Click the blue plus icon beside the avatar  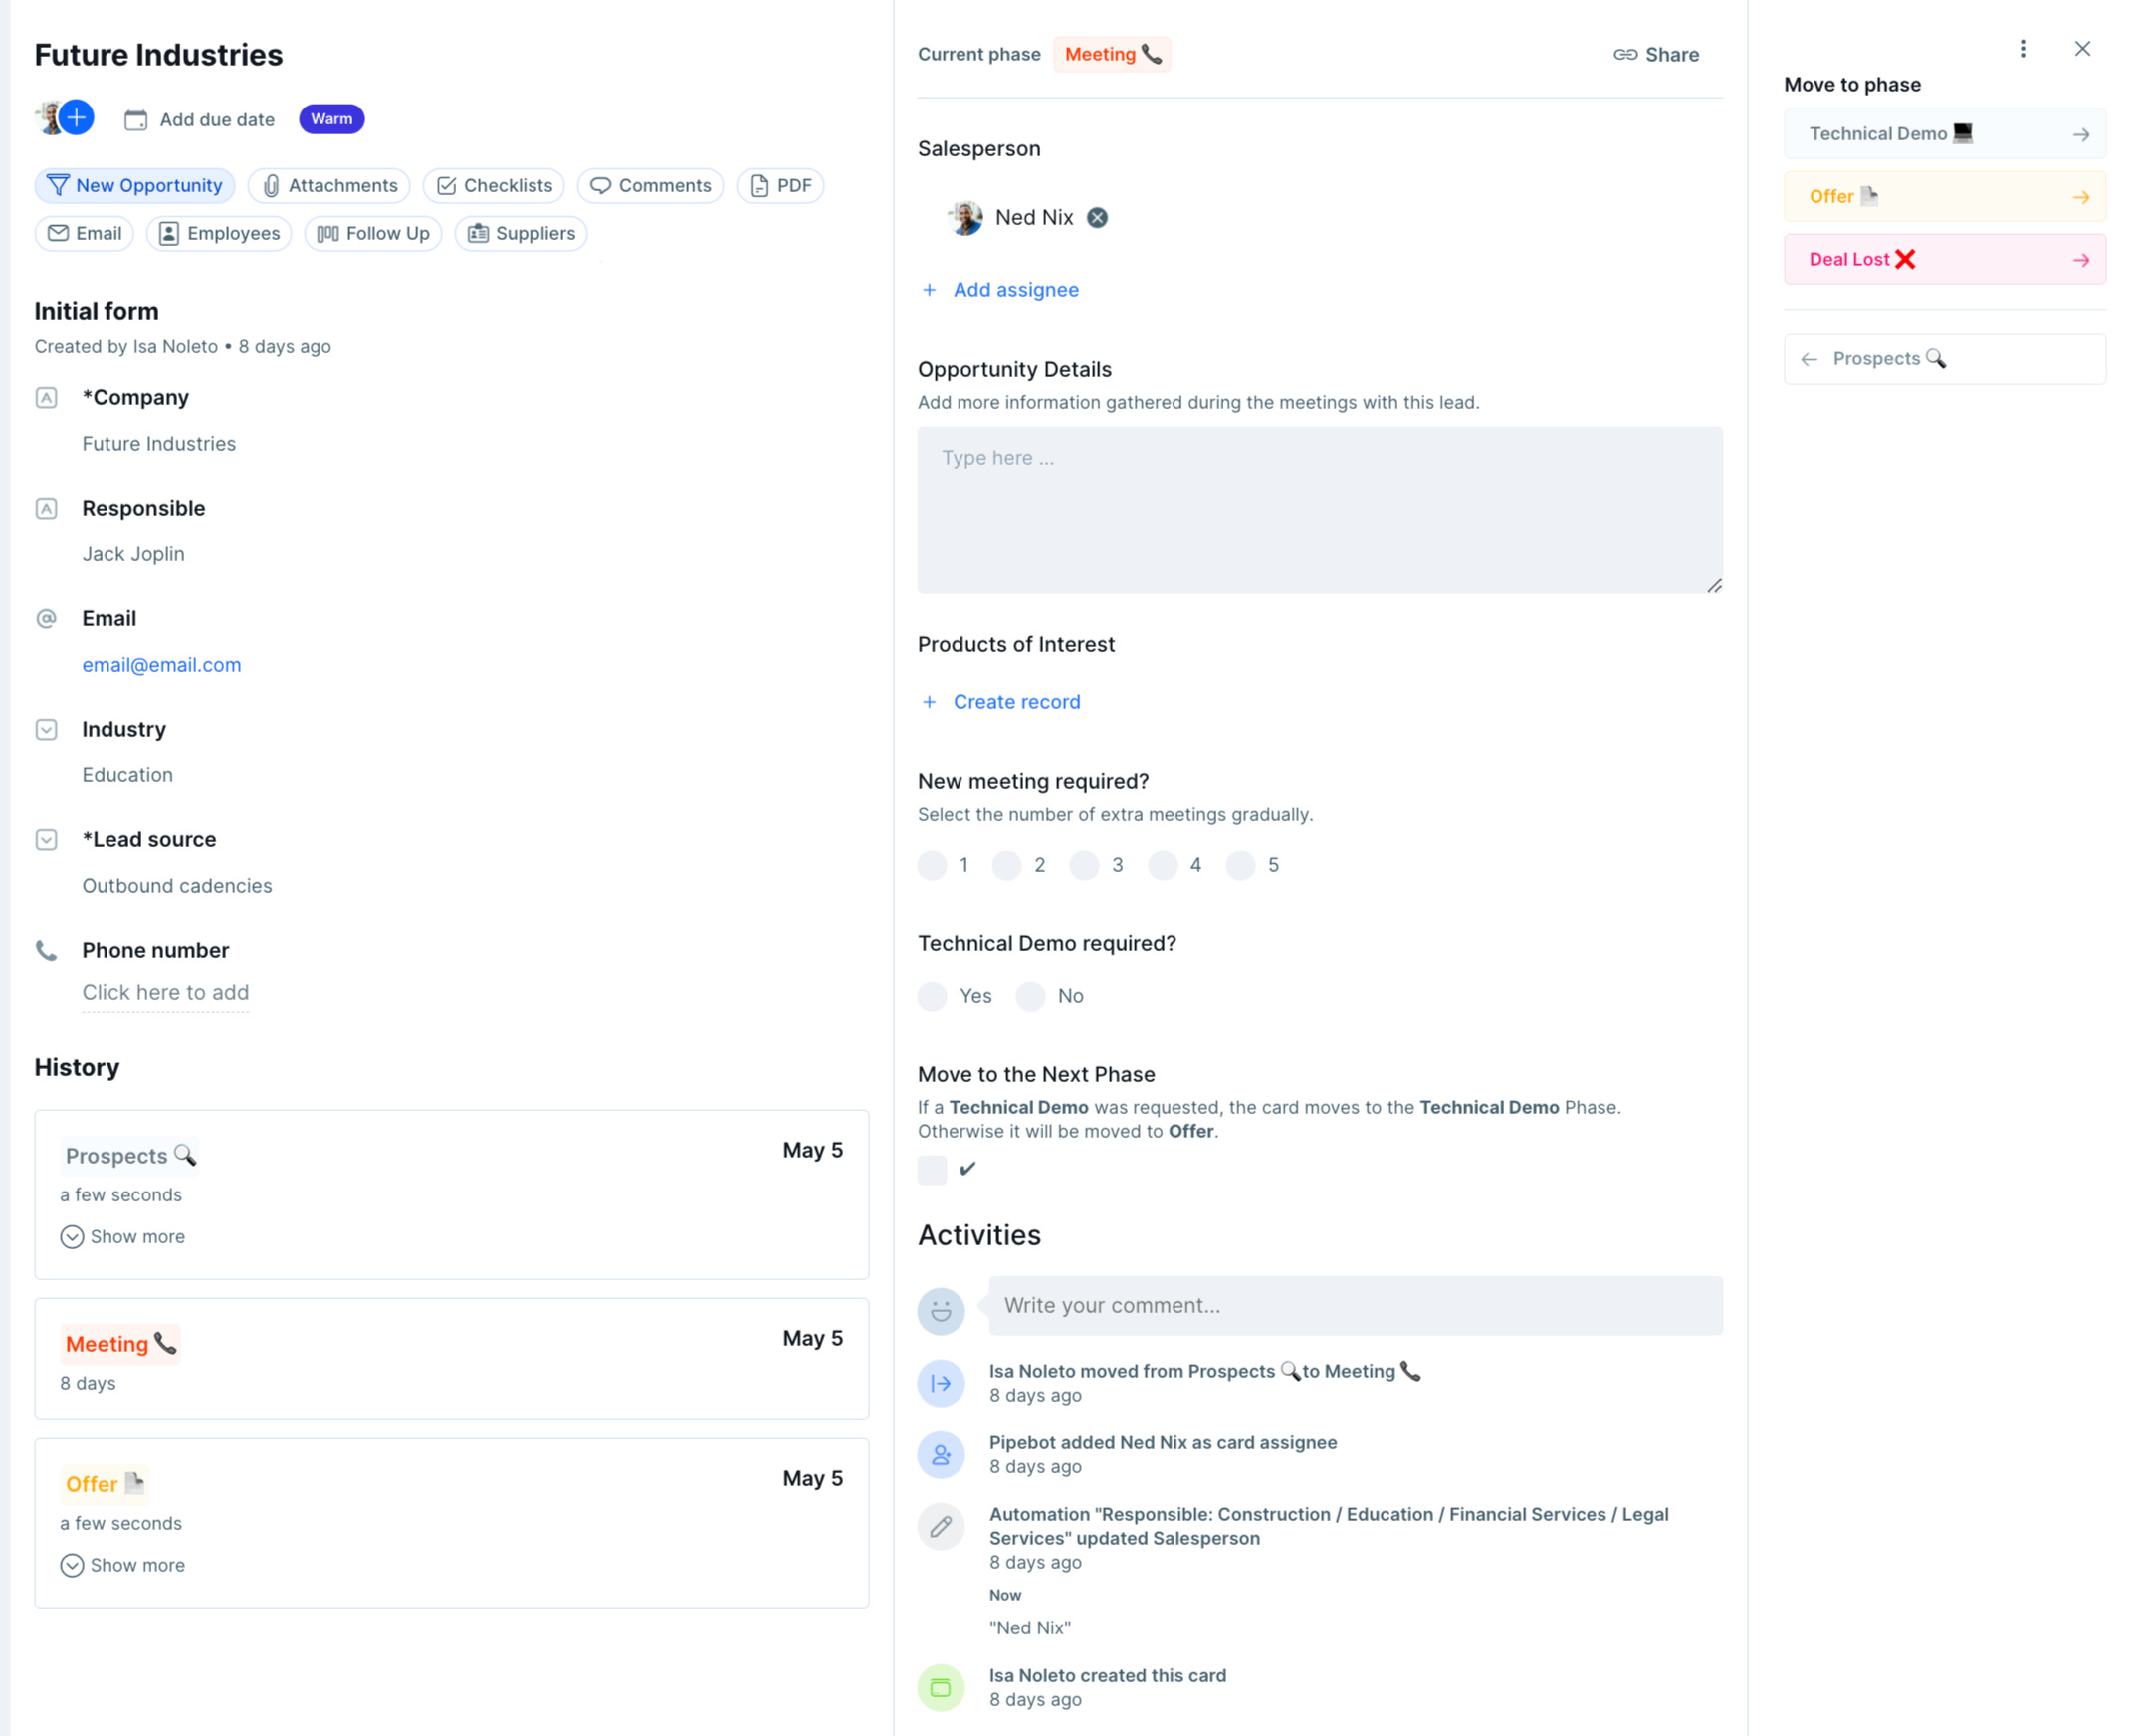coord(77,118)
